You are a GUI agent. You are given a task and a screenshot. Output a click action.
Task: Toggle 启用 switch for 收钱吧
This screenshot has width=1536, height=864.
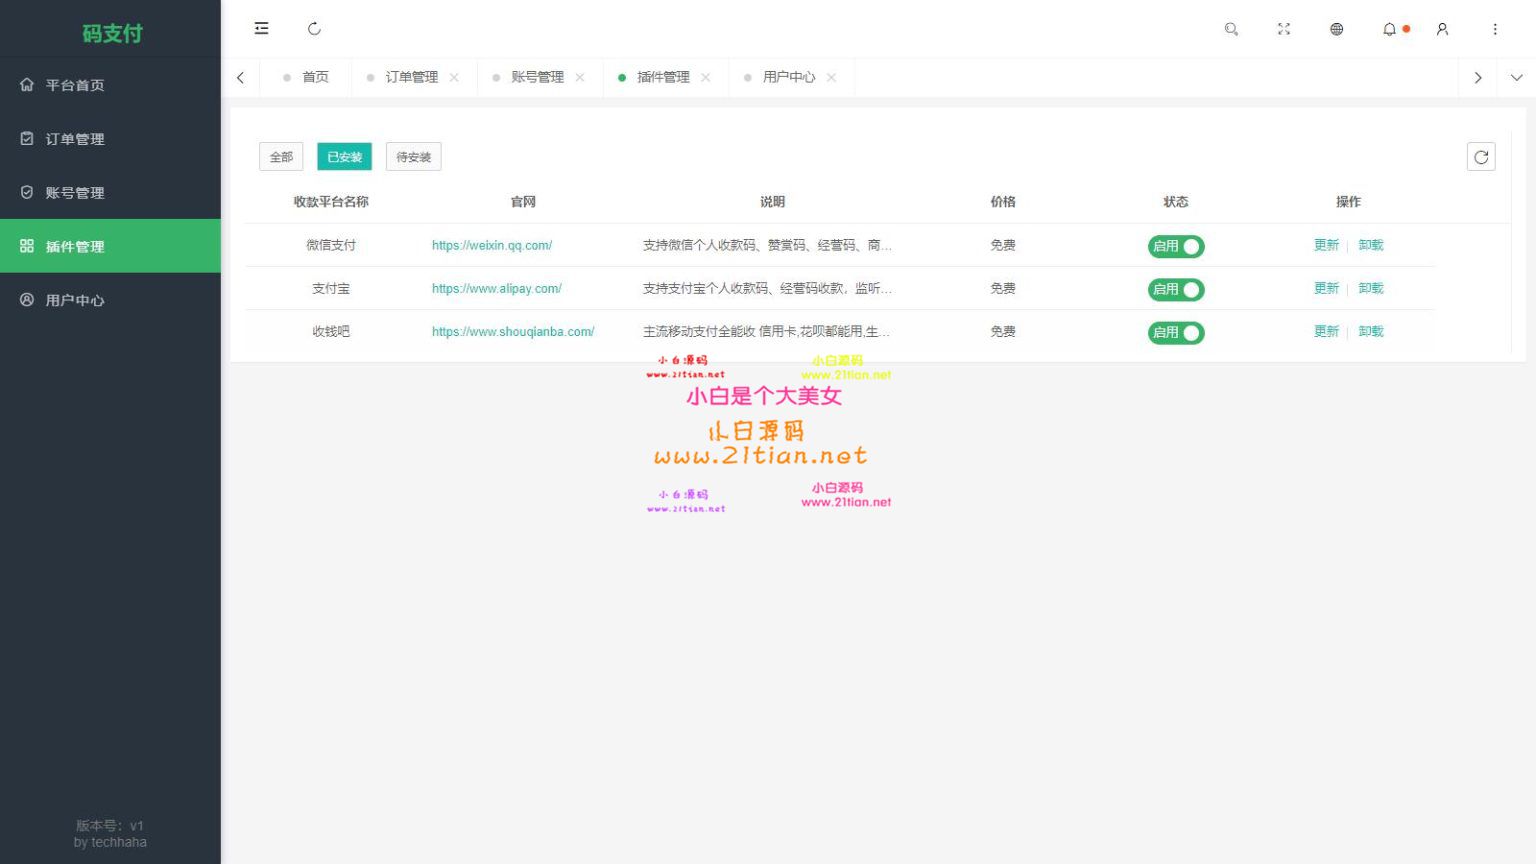click(x=1176, y=332)
